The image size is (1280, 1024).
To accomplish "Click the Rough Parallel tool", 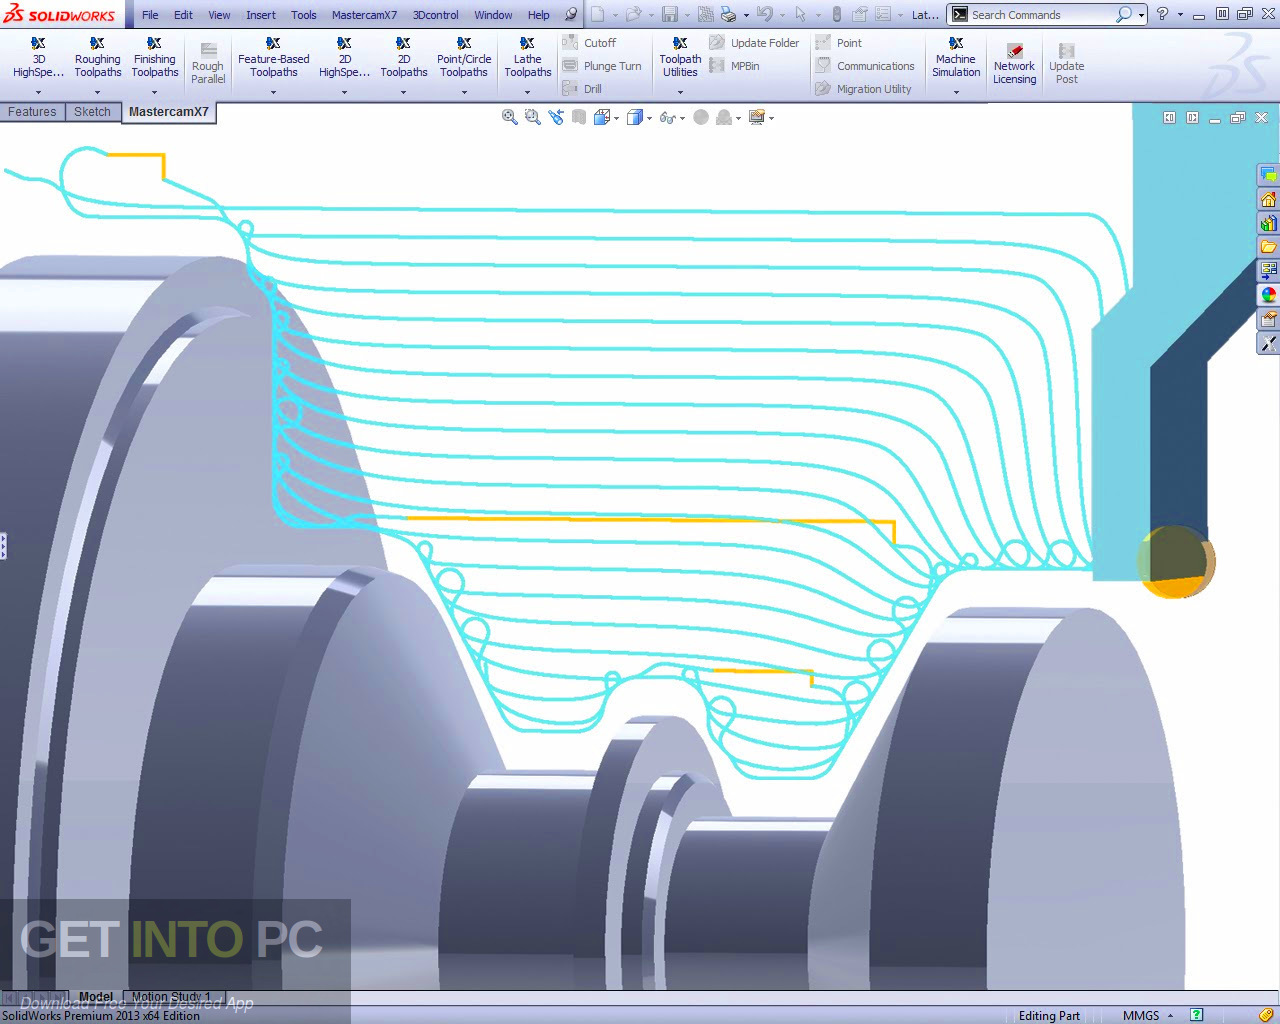I will (x=208, y=63).
